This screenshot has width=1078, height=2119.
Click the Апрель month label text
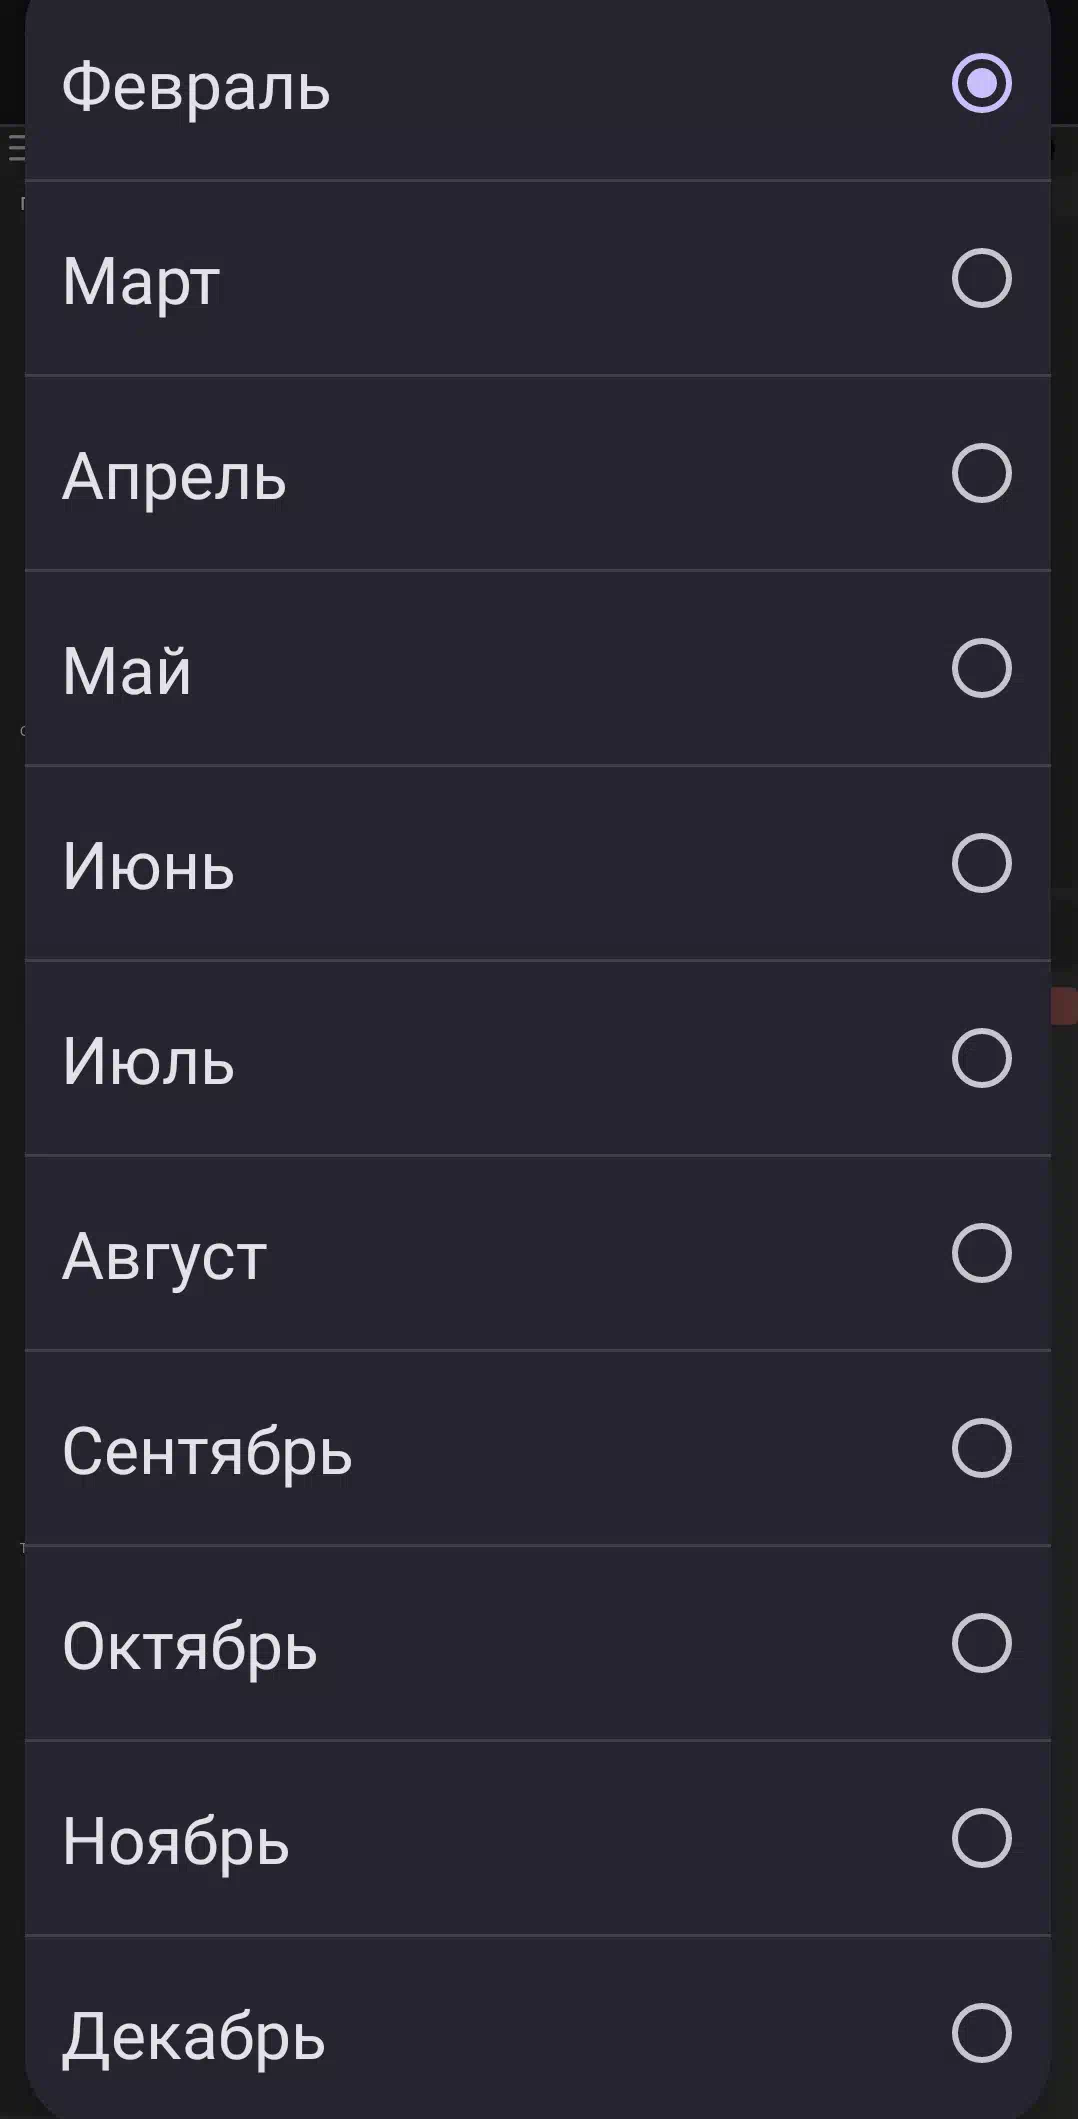(174, 476)
